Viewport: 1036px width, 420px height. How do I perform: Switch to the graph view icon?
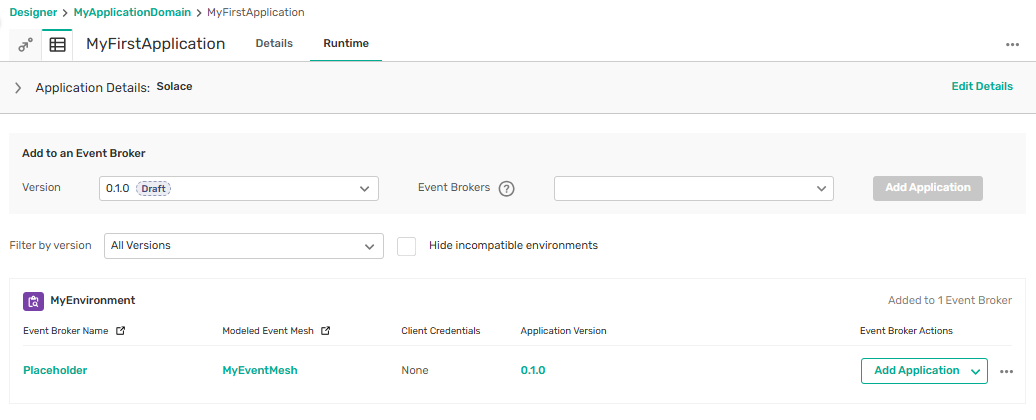pyautogui.click(x=25, y=45)
